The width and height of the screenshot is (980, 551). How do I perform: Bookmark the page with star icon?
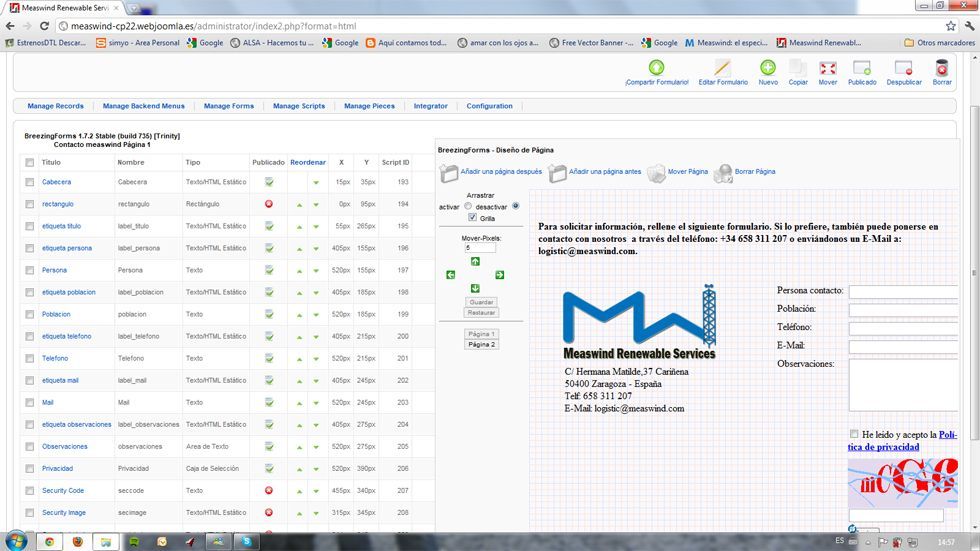click(x=951, y=26)
